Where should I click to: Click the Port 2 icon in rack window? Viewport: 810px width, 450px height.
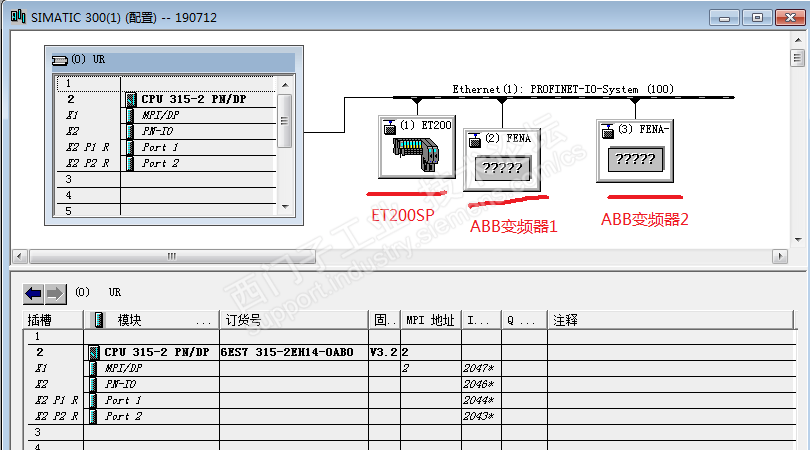click(x=130, y=163)
